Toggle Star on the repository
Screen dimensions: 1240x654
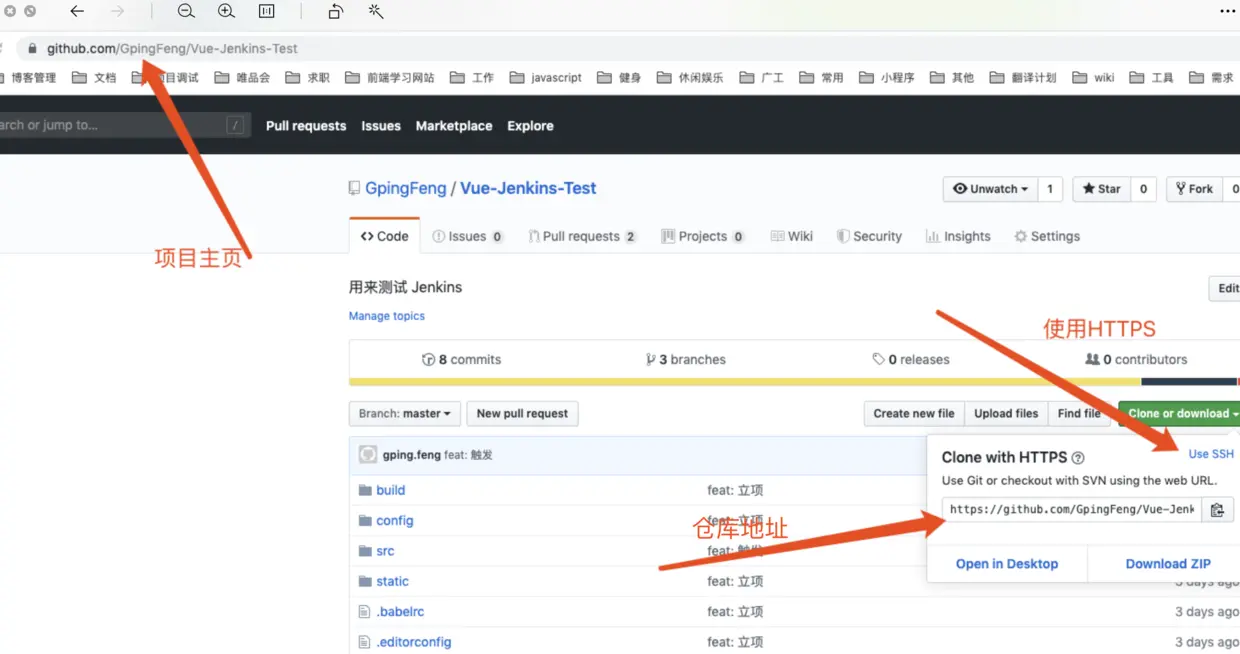coord(1101,189)
